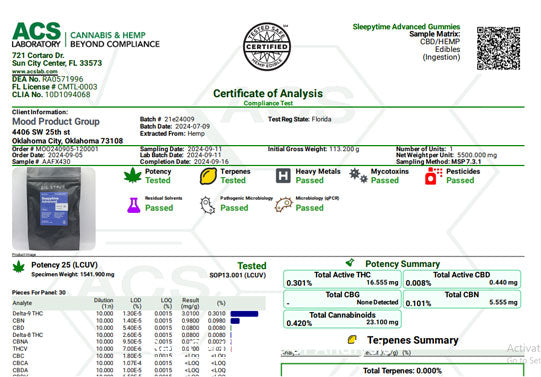Click the product package photo
The height and width of the screenshot is (377, 541).
[54, 209]
